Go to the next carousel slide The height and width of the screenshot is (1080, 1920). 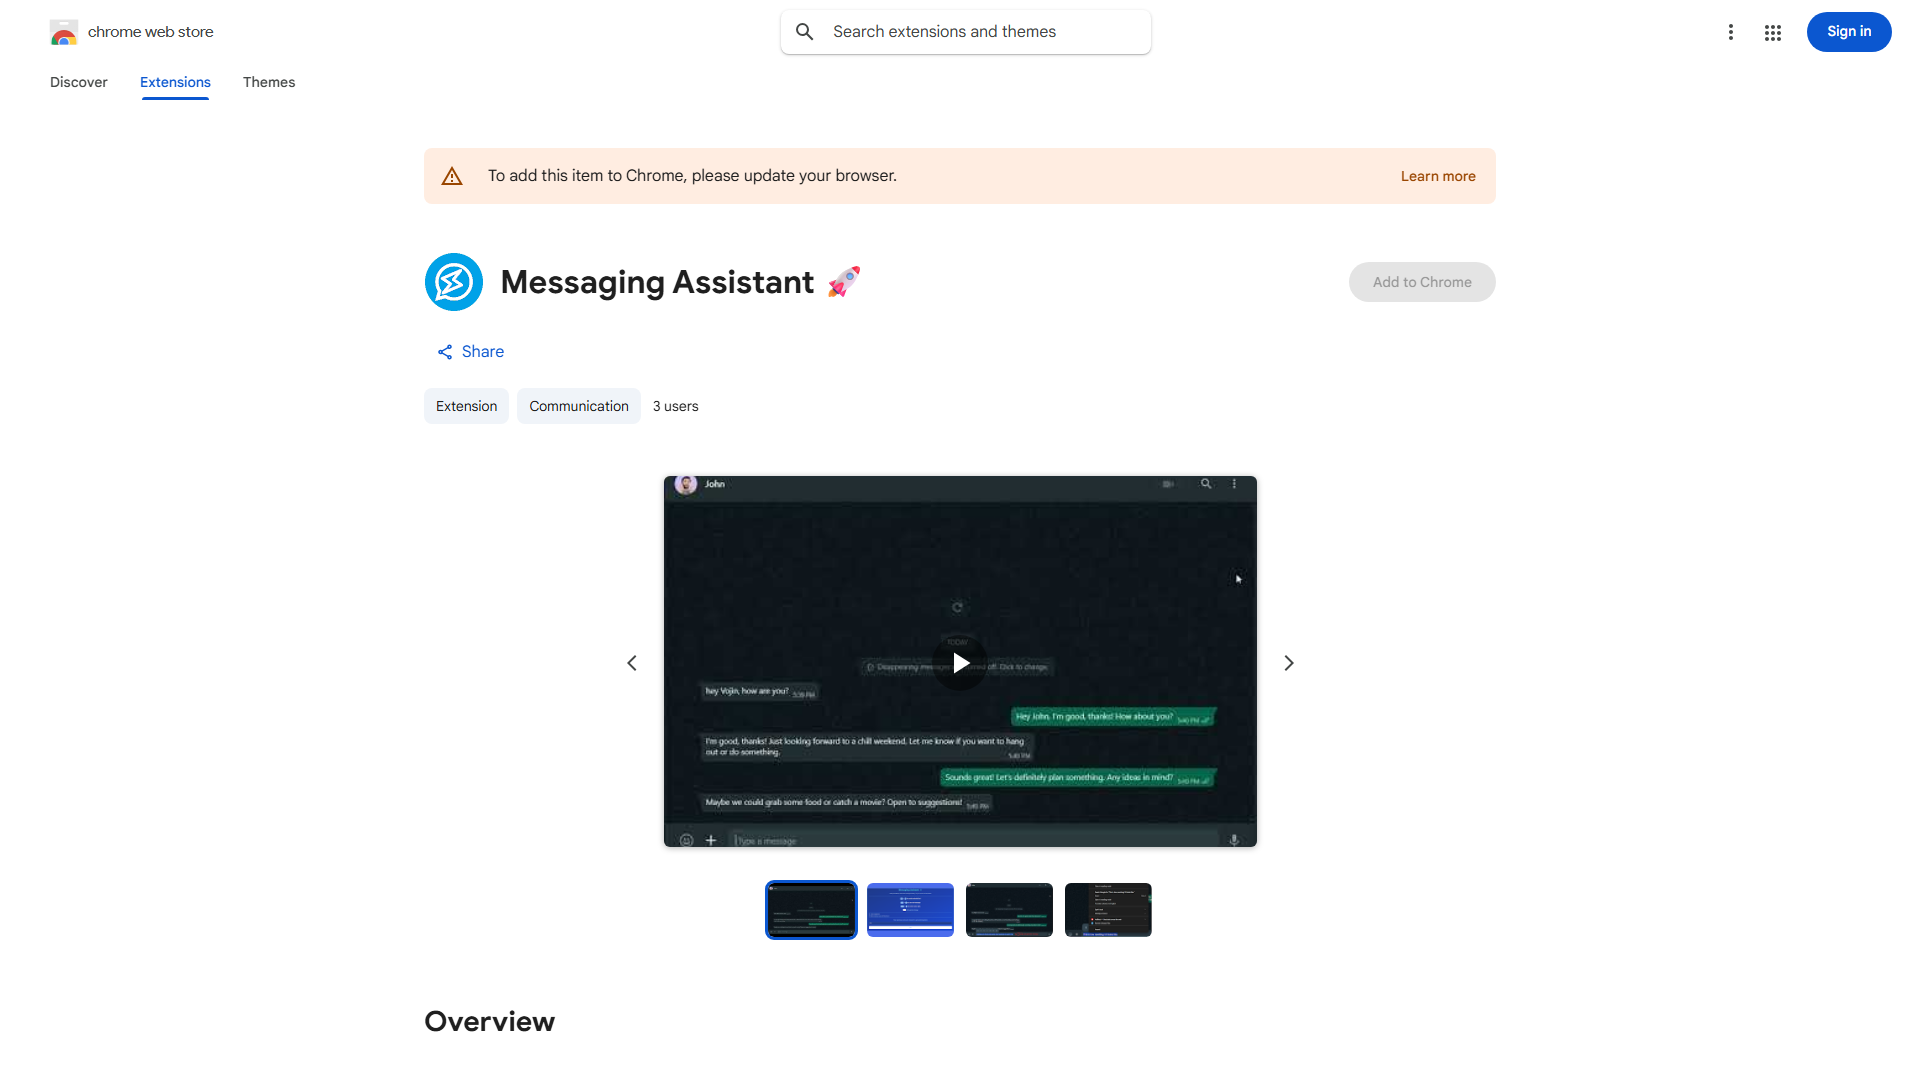coord(1288,662)
